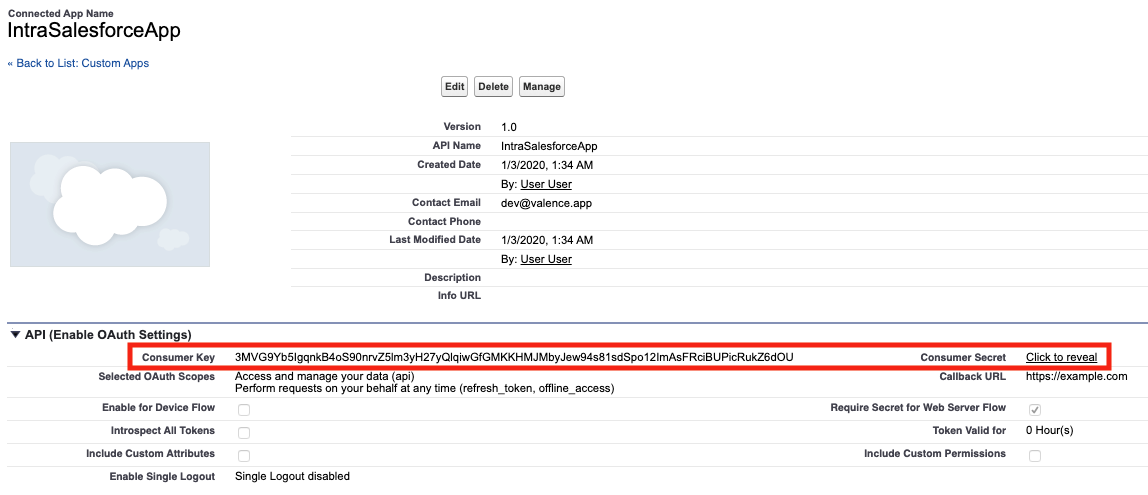Click the refresh_token, offline_access scope line

click(x=425, y=388)
